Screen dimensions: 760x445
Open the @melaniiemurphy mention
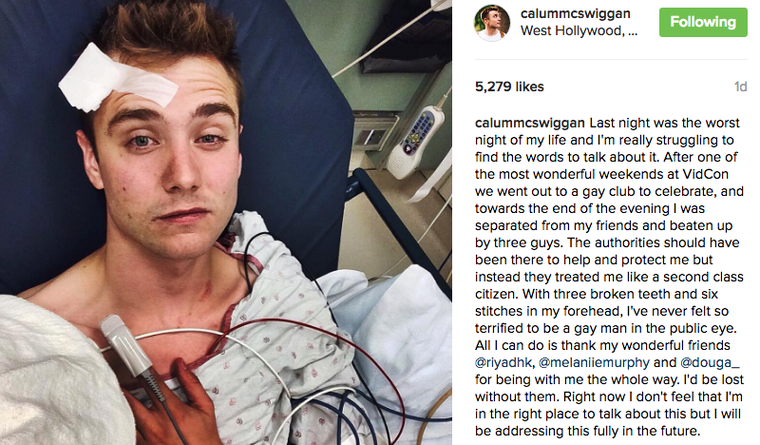click(x=594, y=362)
